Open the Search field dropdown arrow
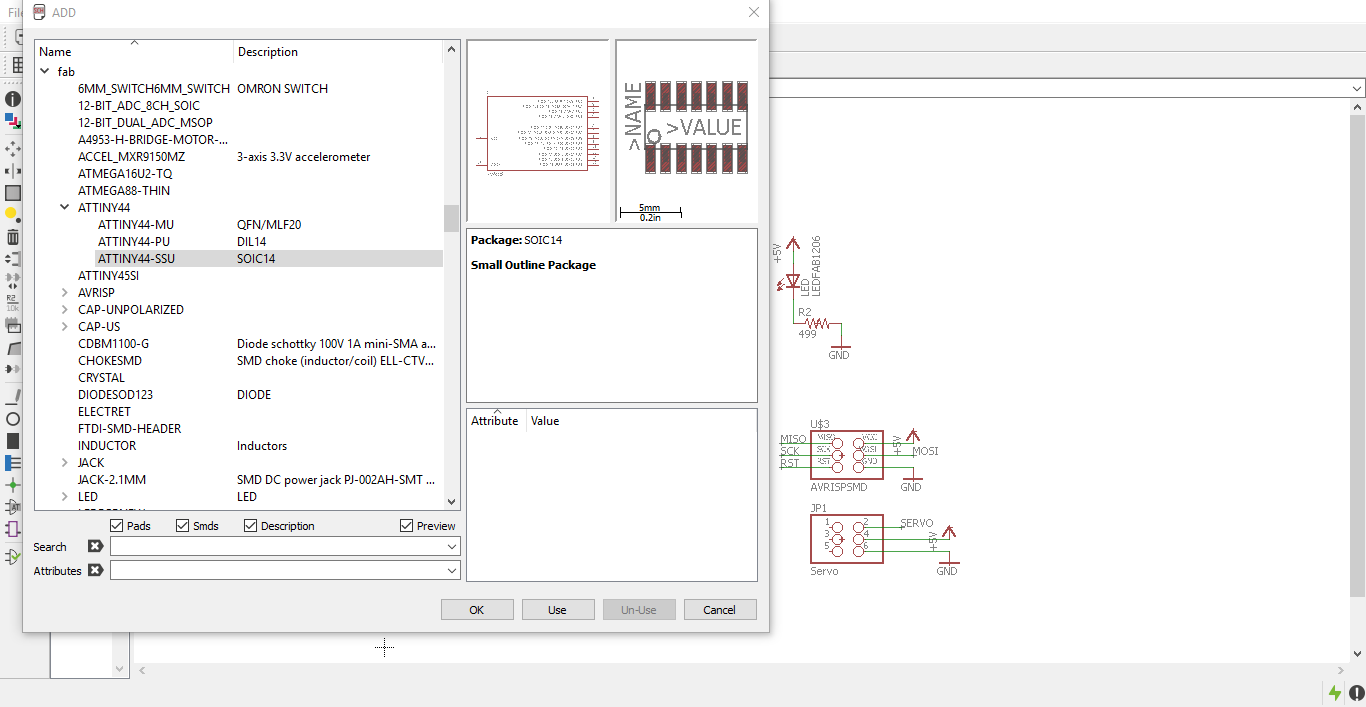This screenshot has height=707, width=1366. tap(452, 547)
